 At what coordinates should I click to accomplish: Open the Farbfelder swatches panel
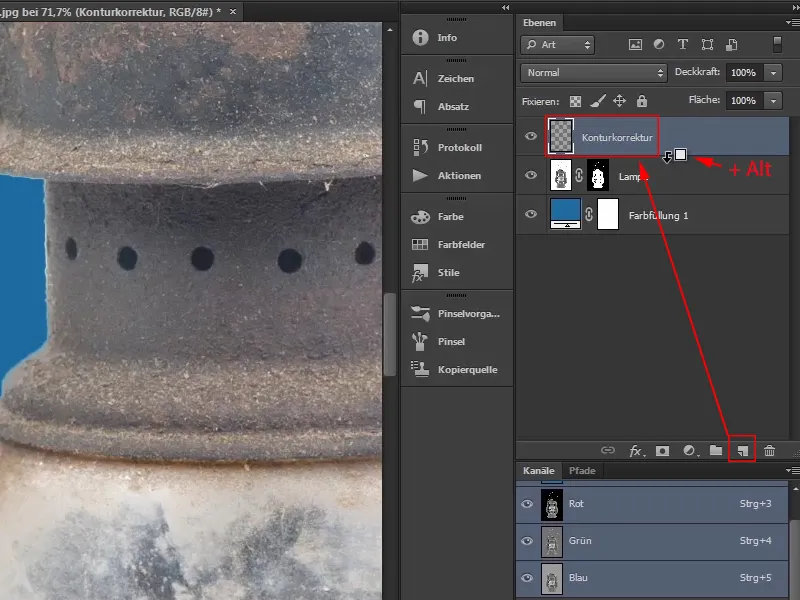click(448, 244)
